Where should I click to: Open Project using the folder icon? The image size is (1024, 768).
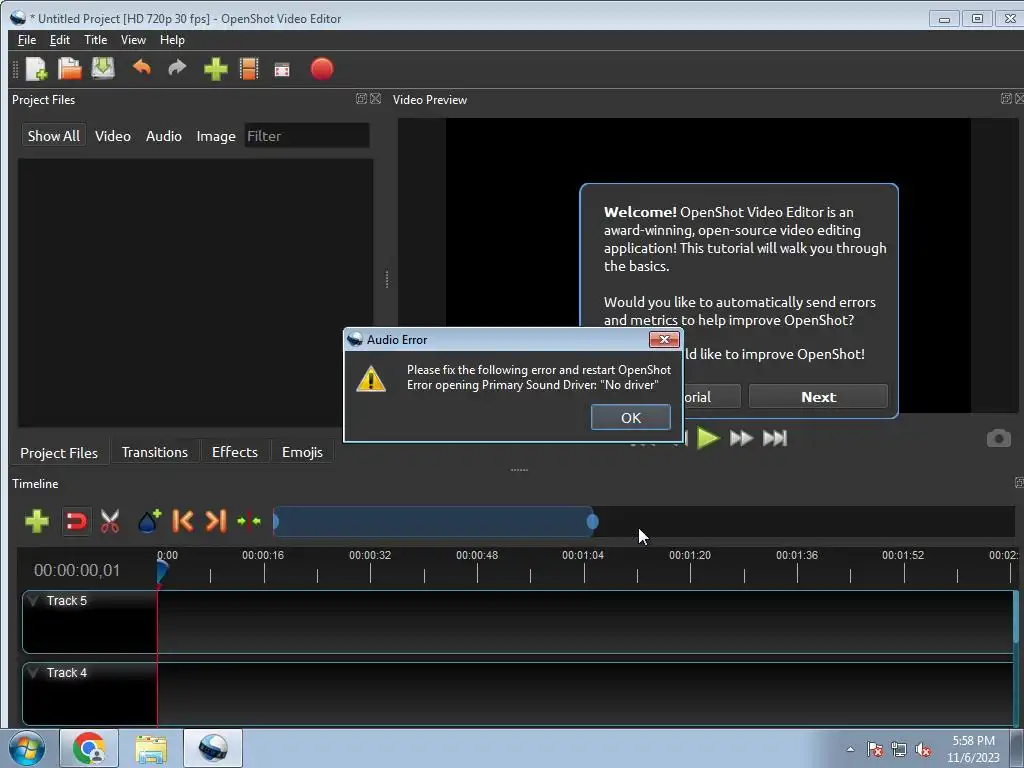69,69
